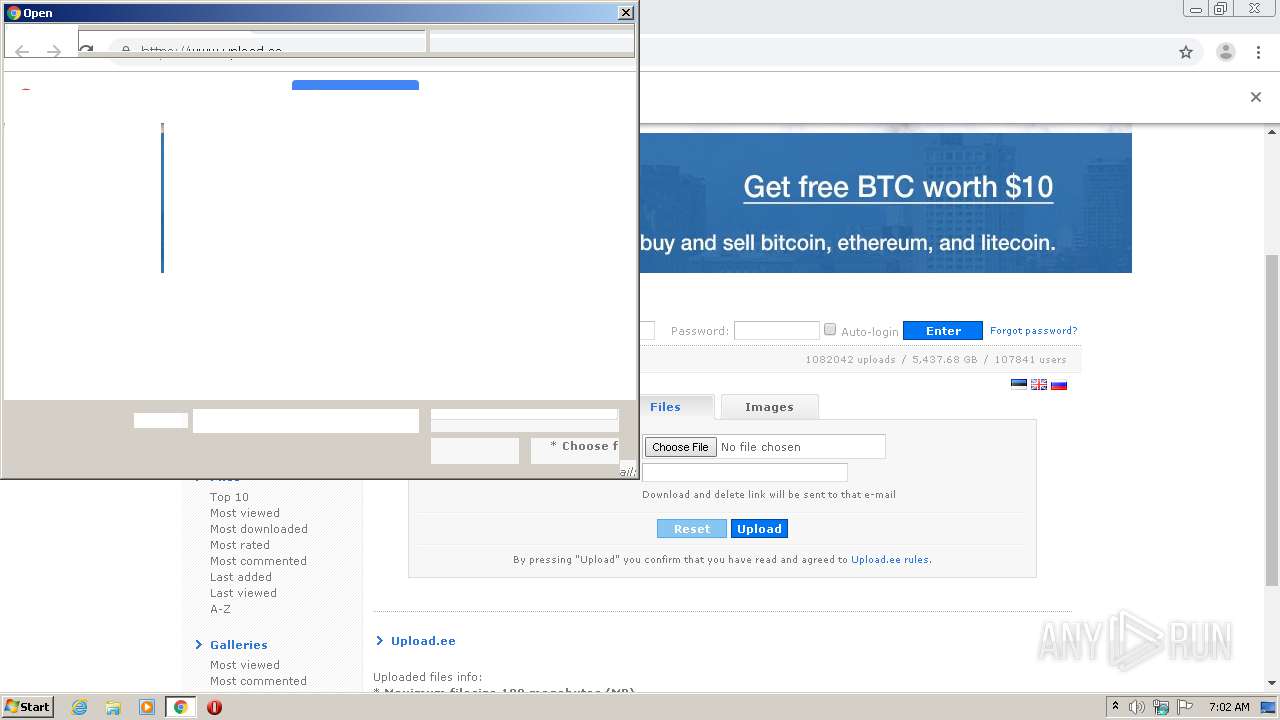Click the 7:02 AM taskbar clock

coord(1229,707)
